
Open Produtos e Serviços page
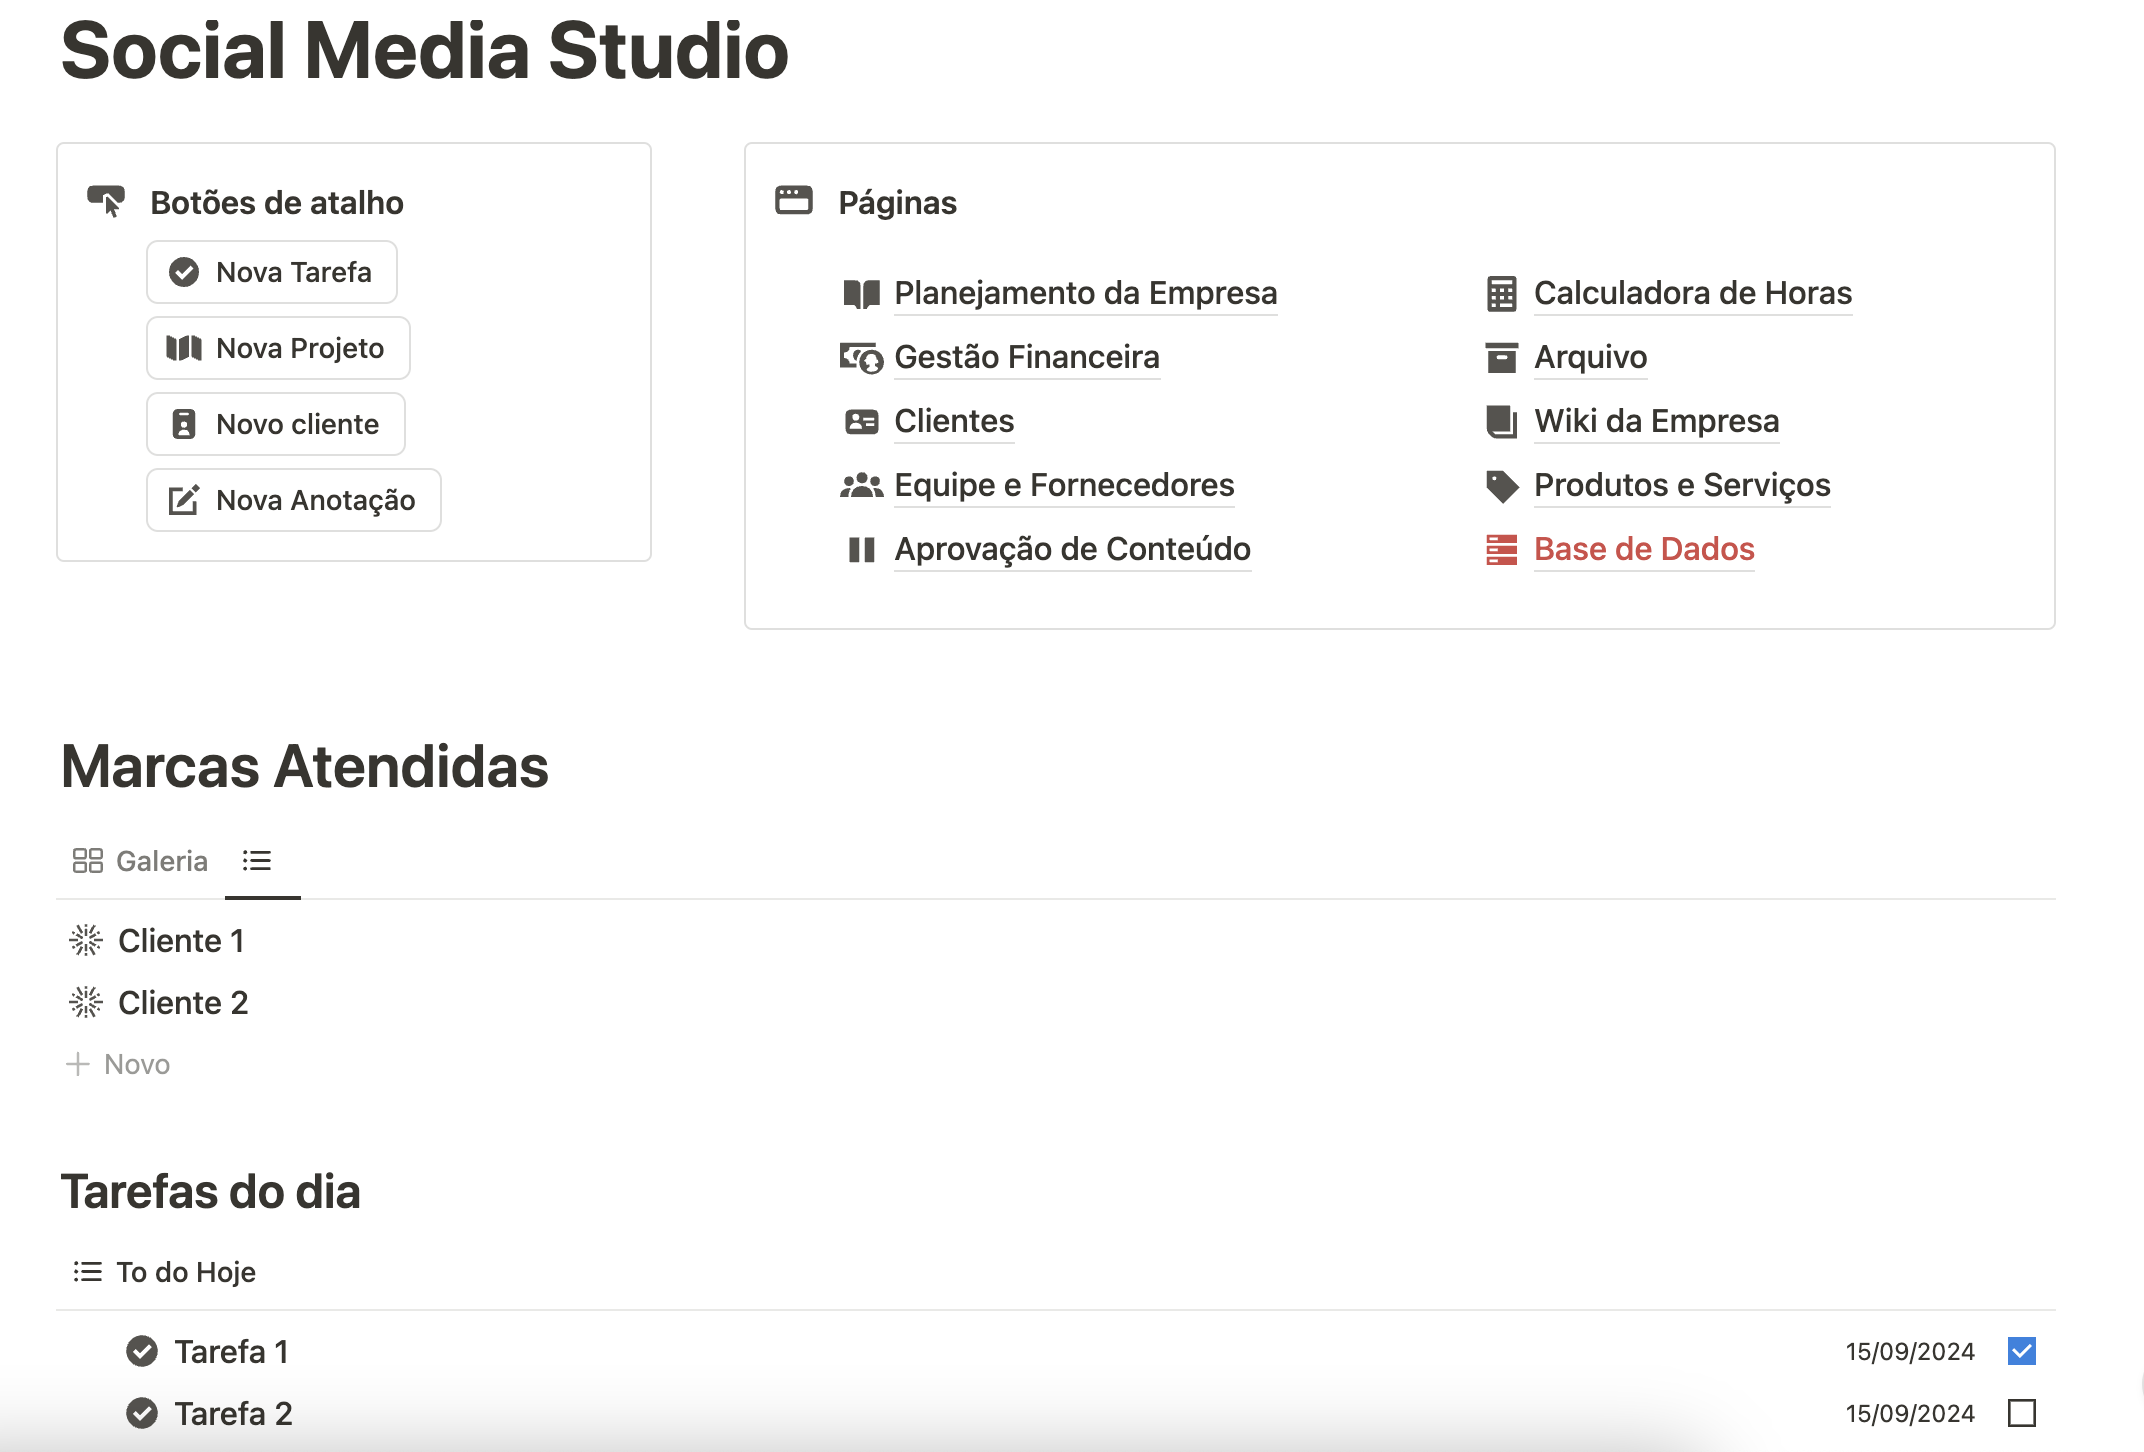pos(1682,485)
